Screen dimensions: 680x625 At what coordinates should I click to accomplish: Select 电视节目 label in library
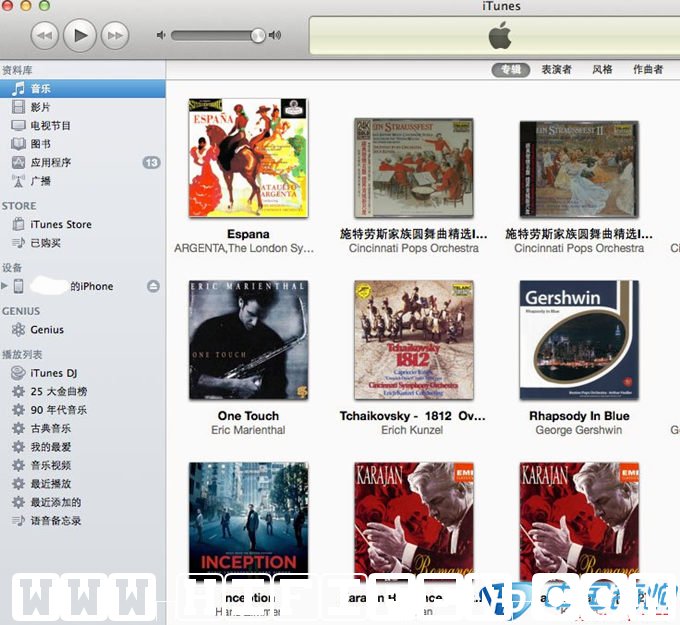tap(50, 126)
